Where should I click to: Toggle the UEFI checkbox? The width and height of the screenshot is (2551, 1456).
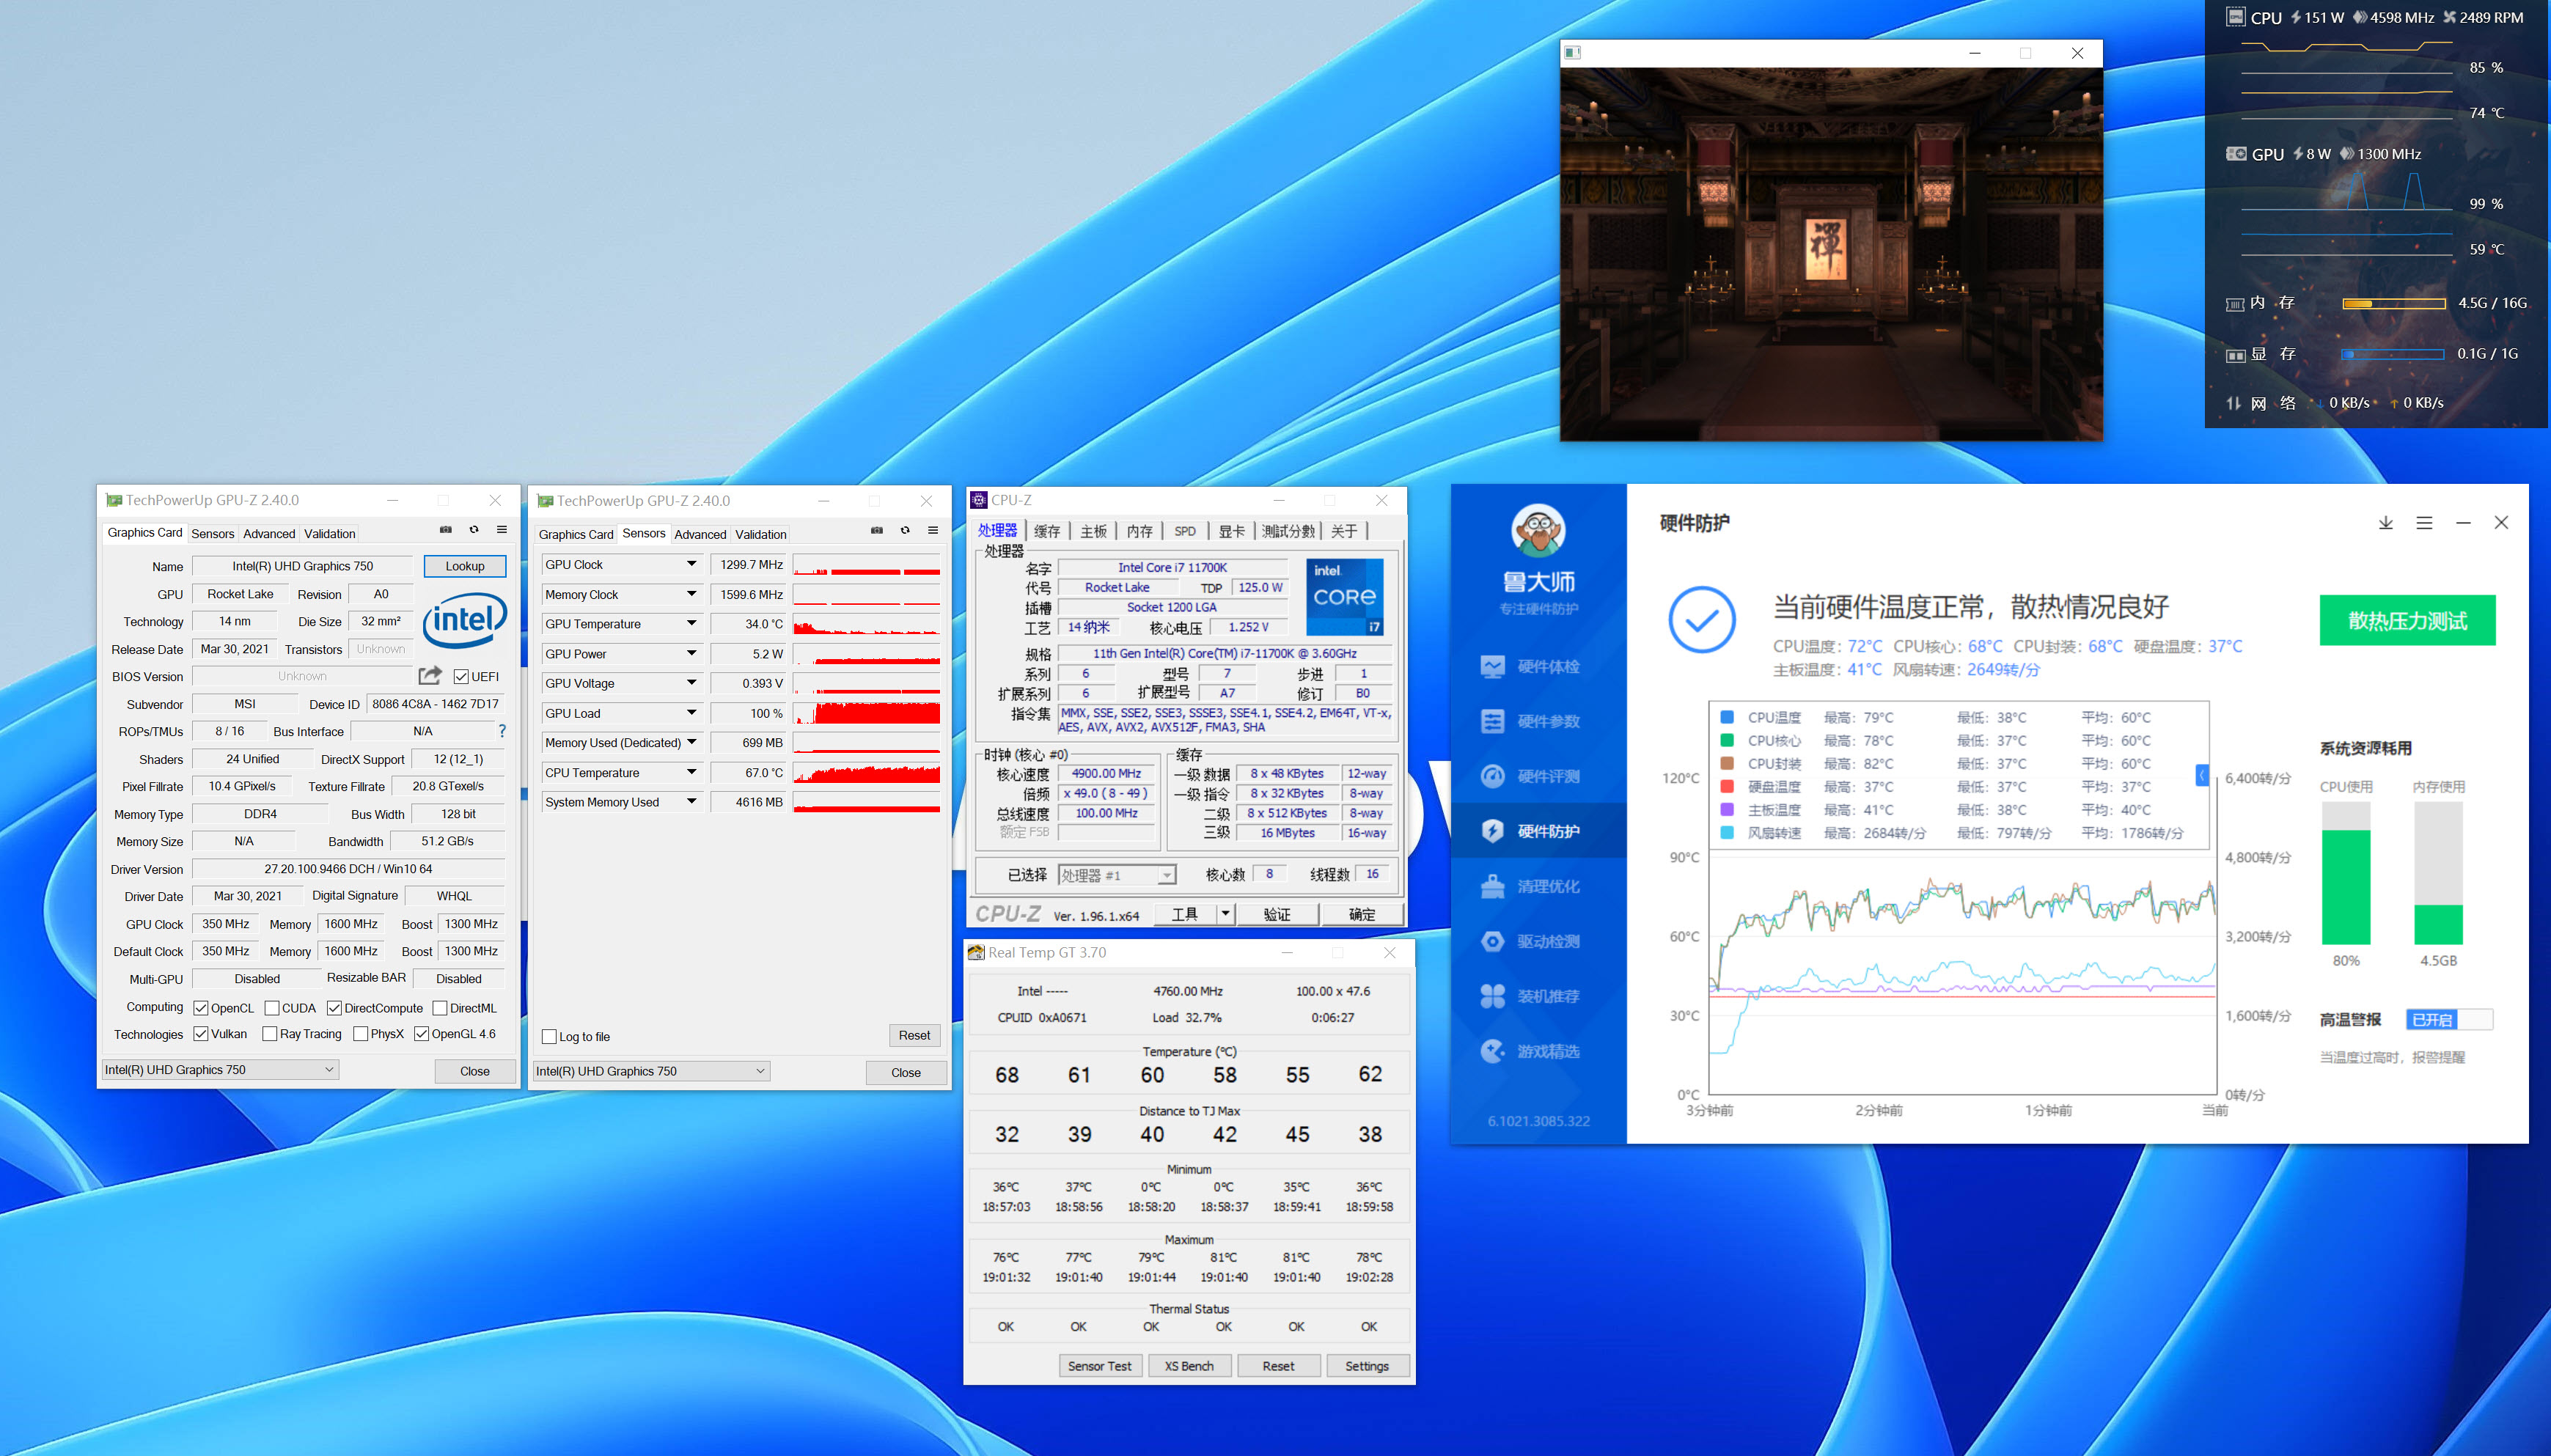[x=462, y=677]
